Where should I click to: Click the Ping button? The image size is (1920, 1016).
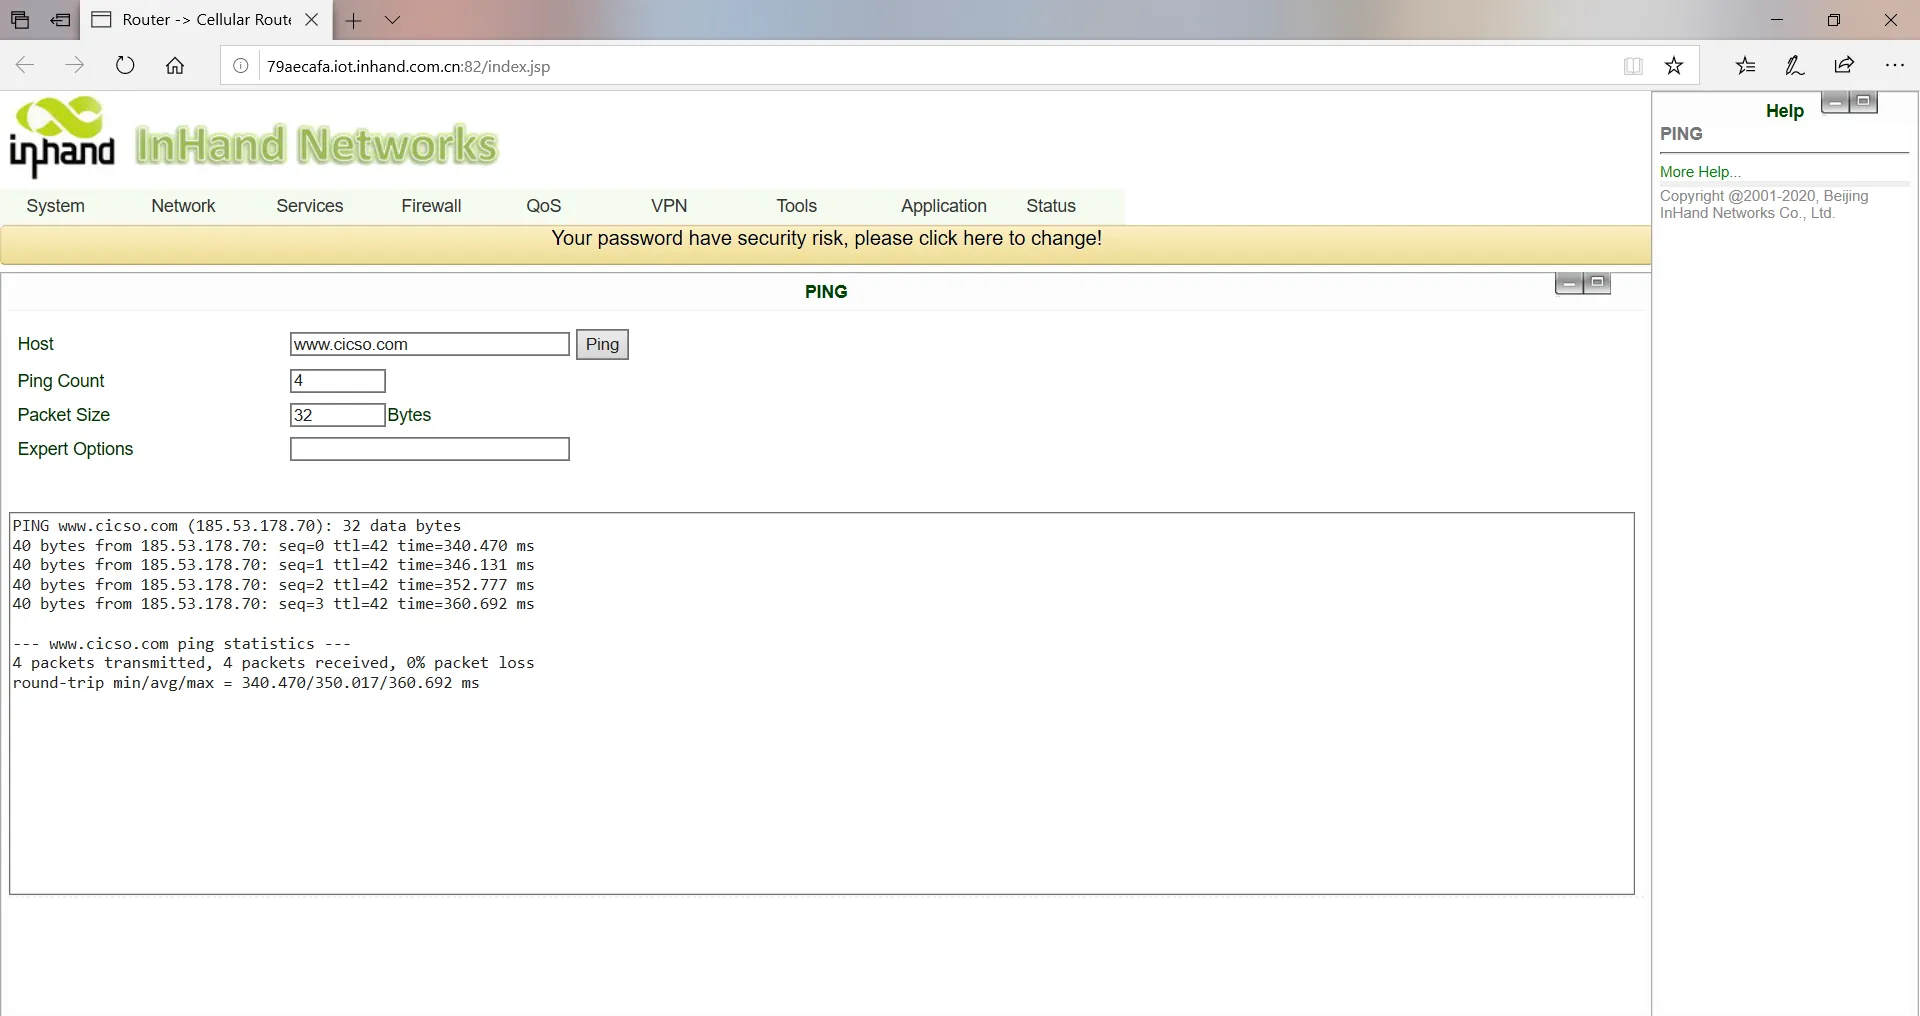click(x=602, y=344)
